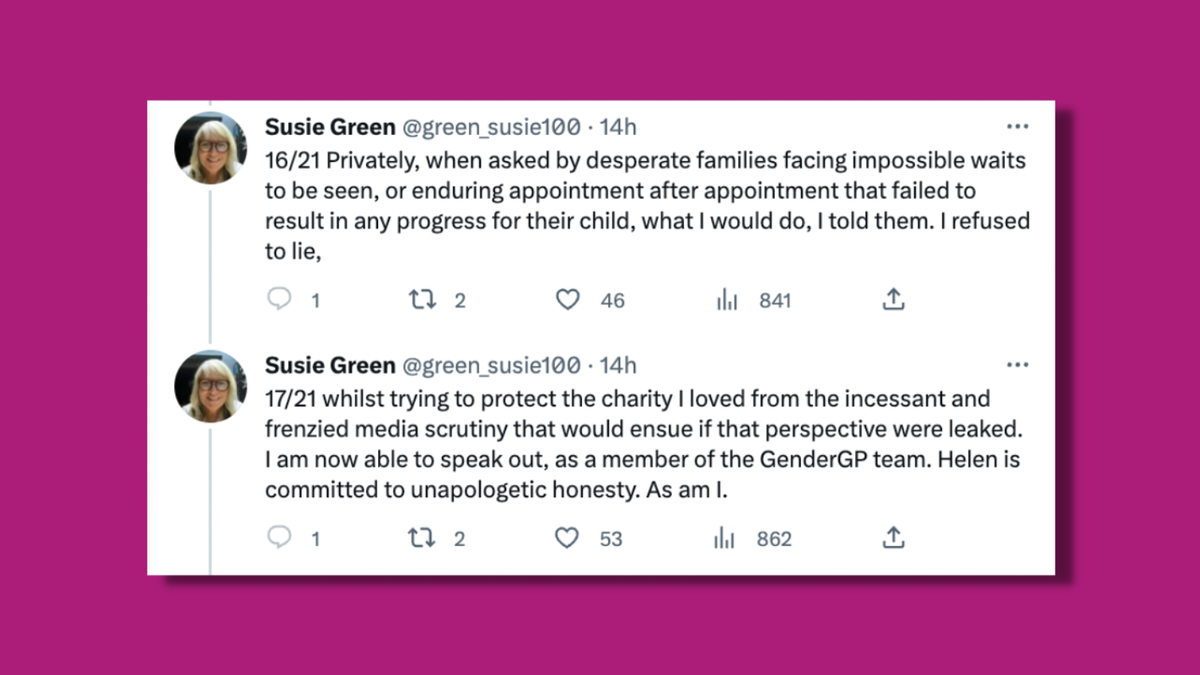Share tweet 16/21
The image size is (1200, 675).
pyautogui.click(x=893, y=299)
